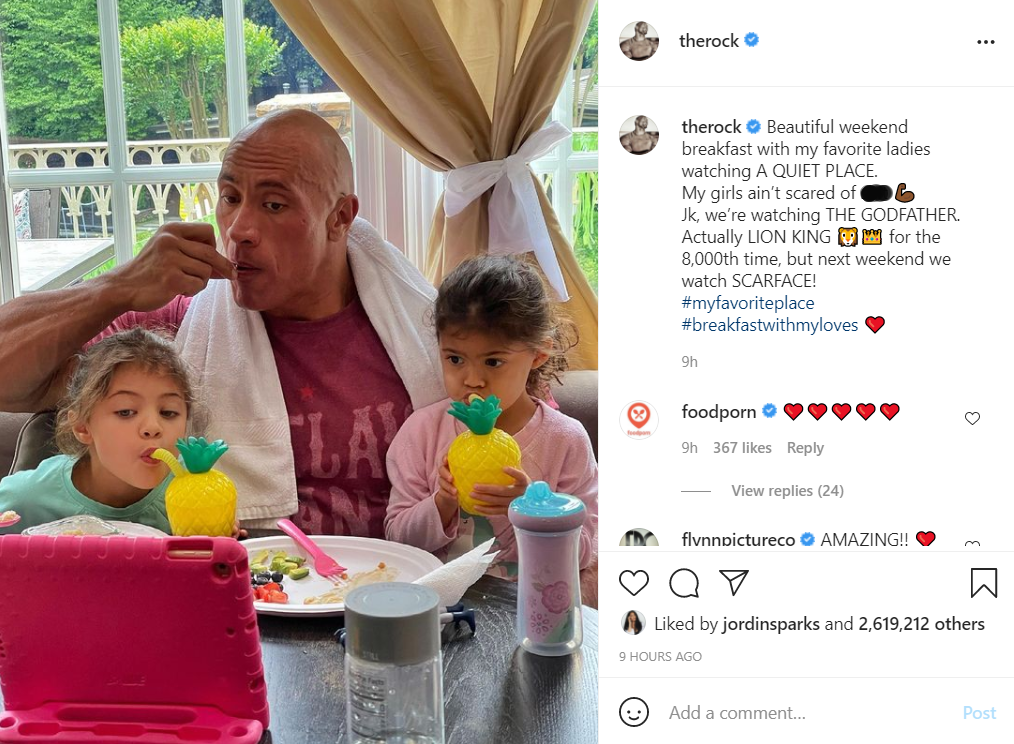Click the verified badge beside therock header
The height and width of the screenshot is (744, 1014).
coord(751,40)
